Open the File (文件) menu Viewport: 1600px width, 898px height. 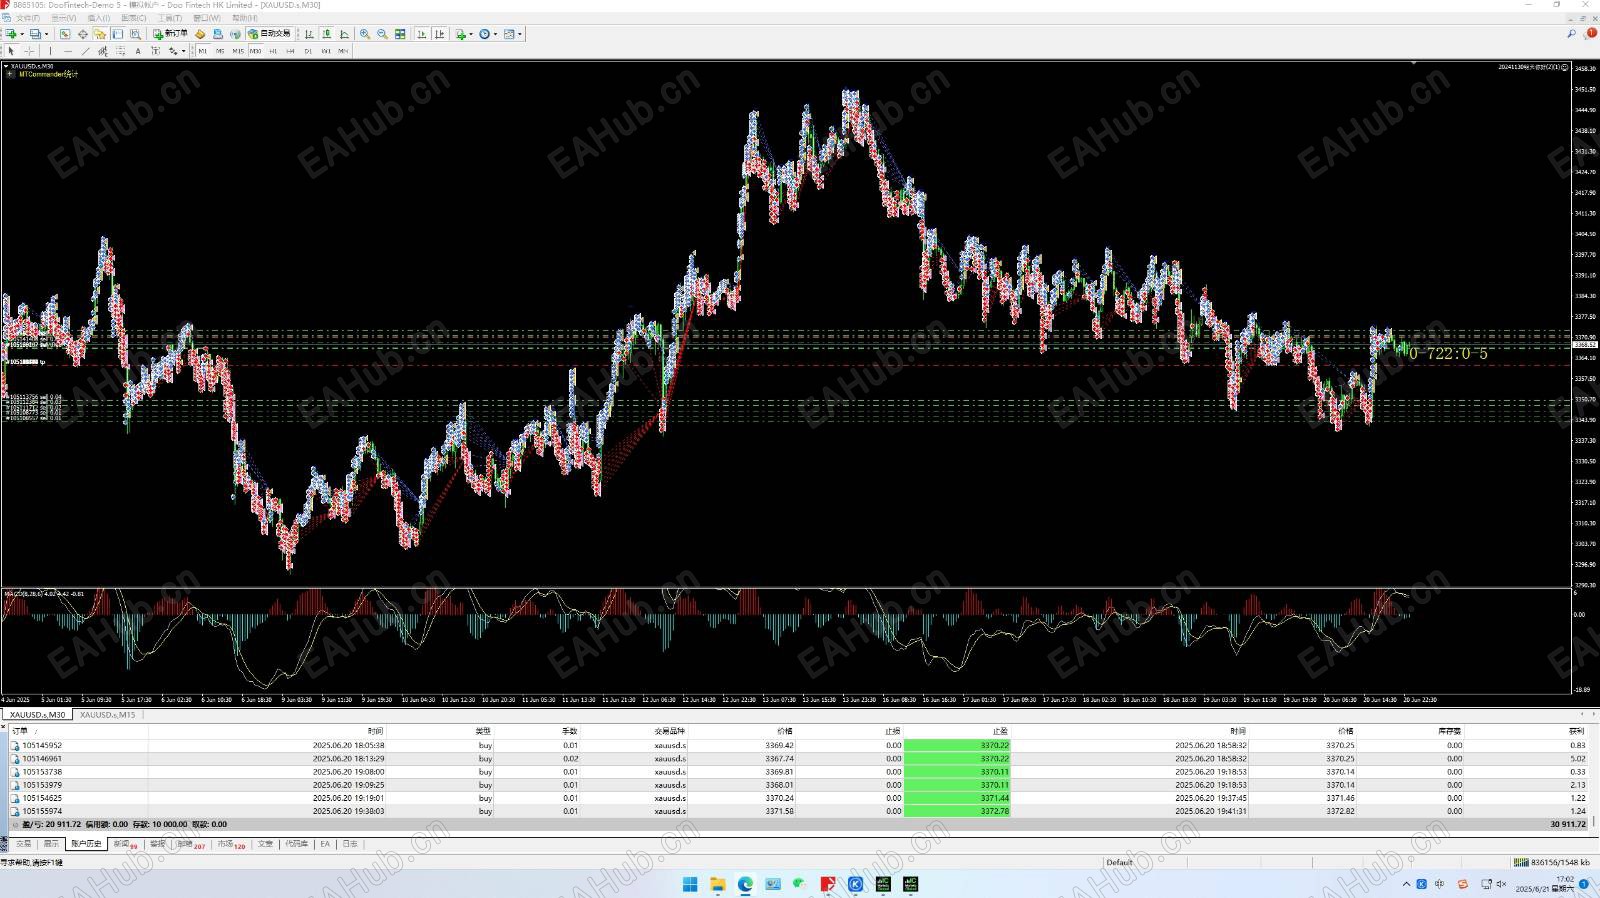28,18
